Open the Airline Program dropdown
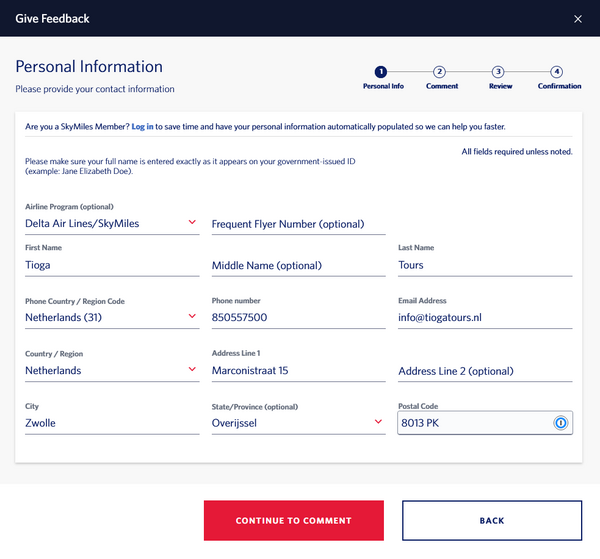 coord(111,223)
